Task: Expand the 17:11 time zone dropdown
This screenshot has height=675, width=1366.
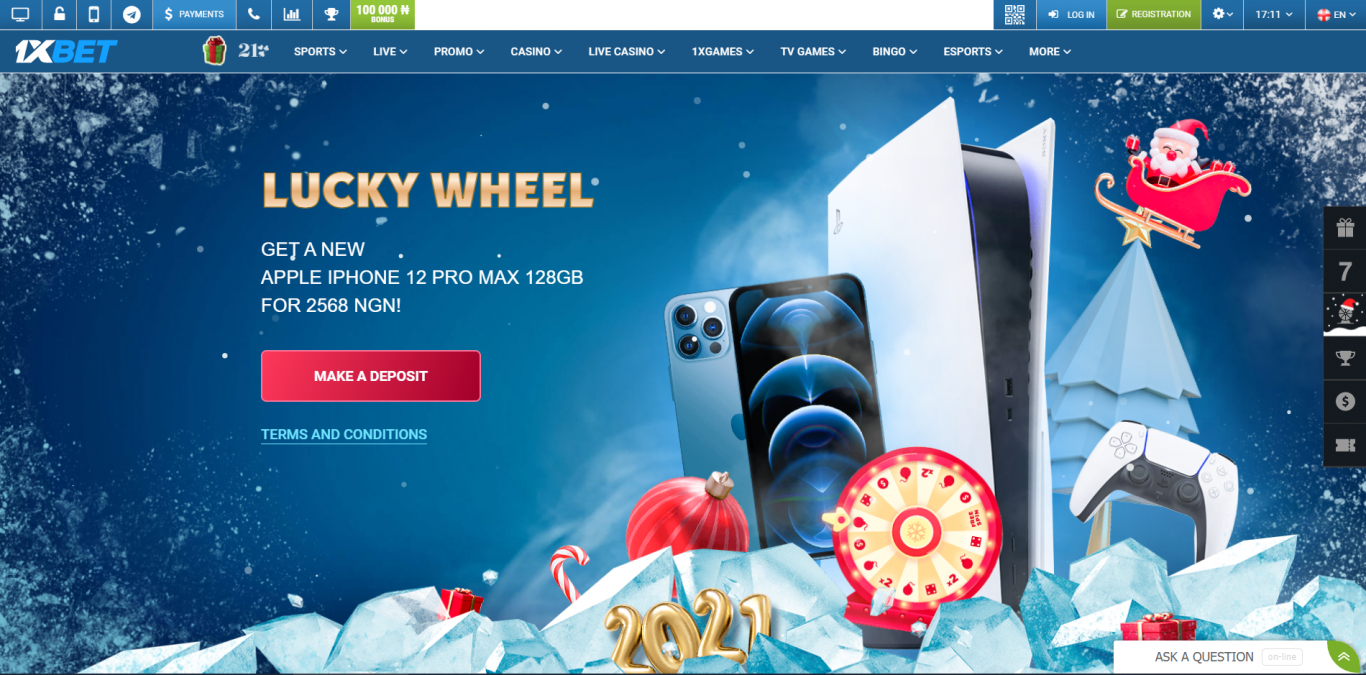Action: coord(1274,14)
